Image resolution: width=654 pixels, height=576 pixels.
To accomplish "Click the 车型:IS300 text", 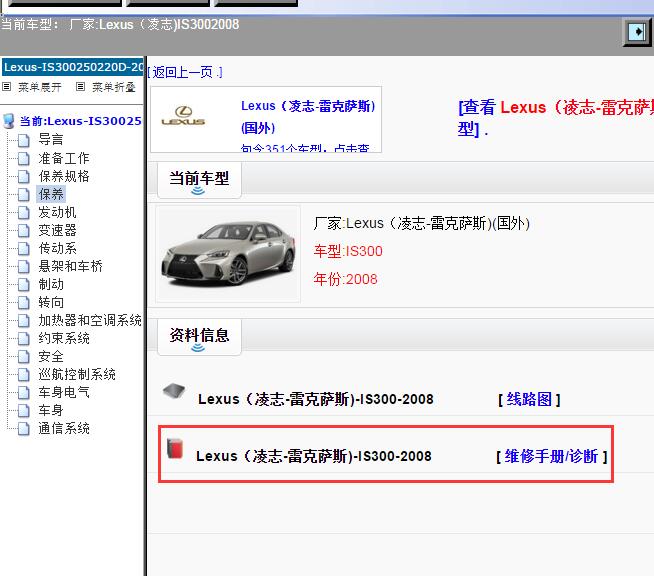I will tap(348, 251).
